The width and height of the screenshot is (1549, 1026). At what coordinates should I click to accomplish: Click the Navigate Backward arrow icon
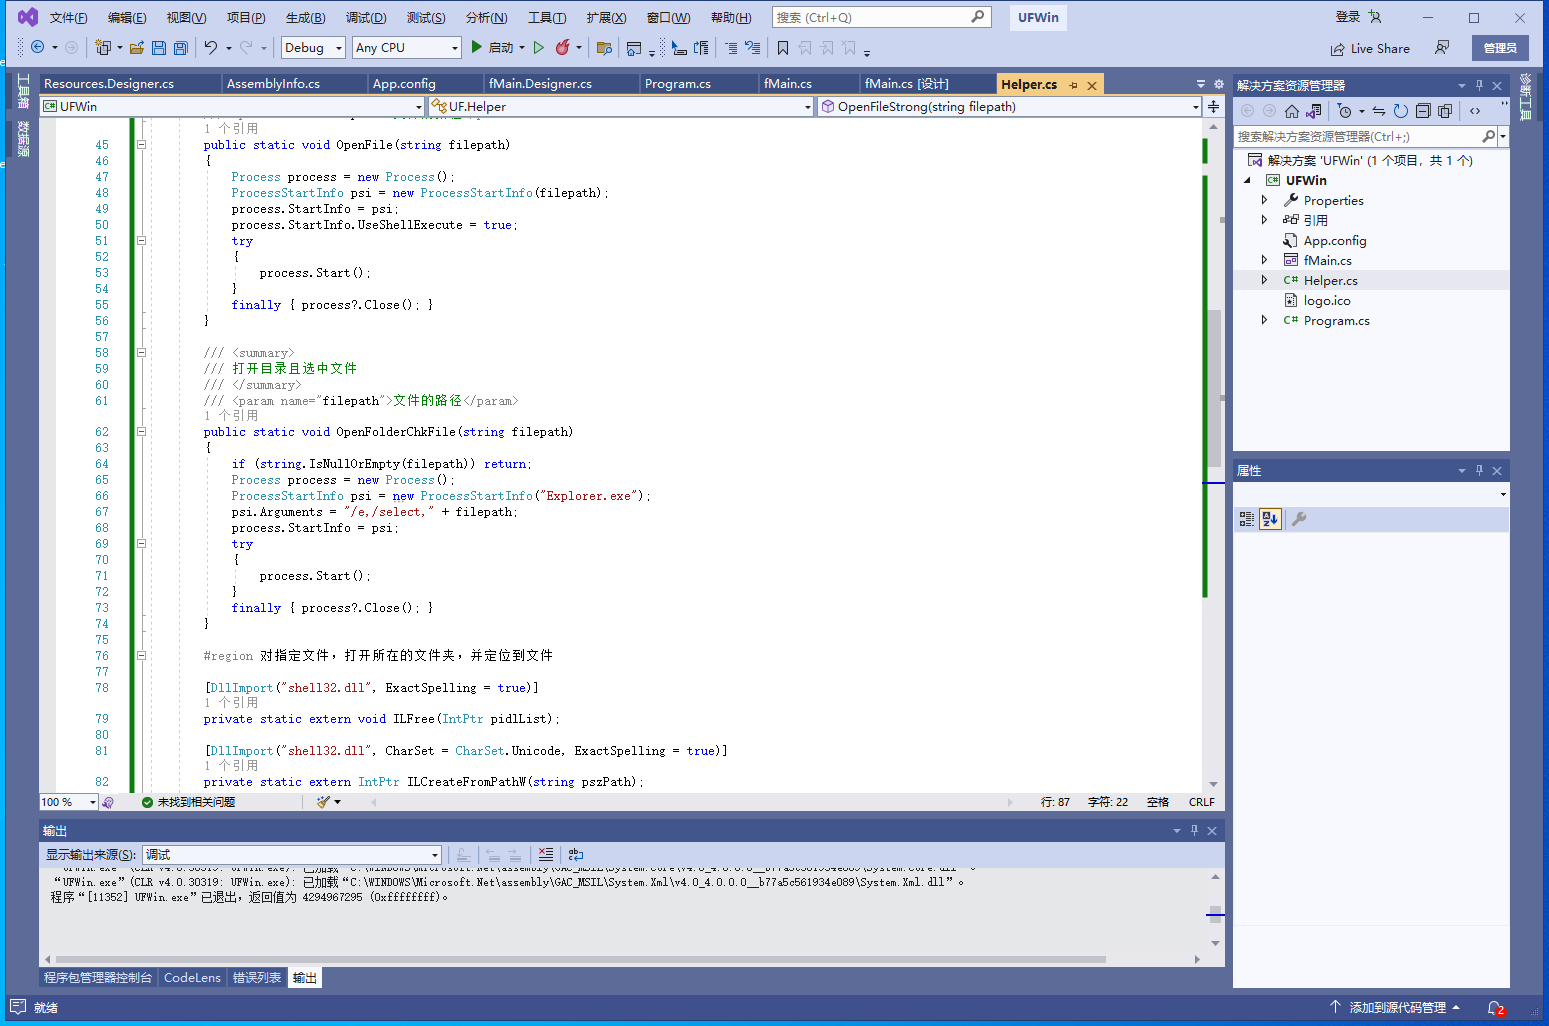(x=37, y=47)
